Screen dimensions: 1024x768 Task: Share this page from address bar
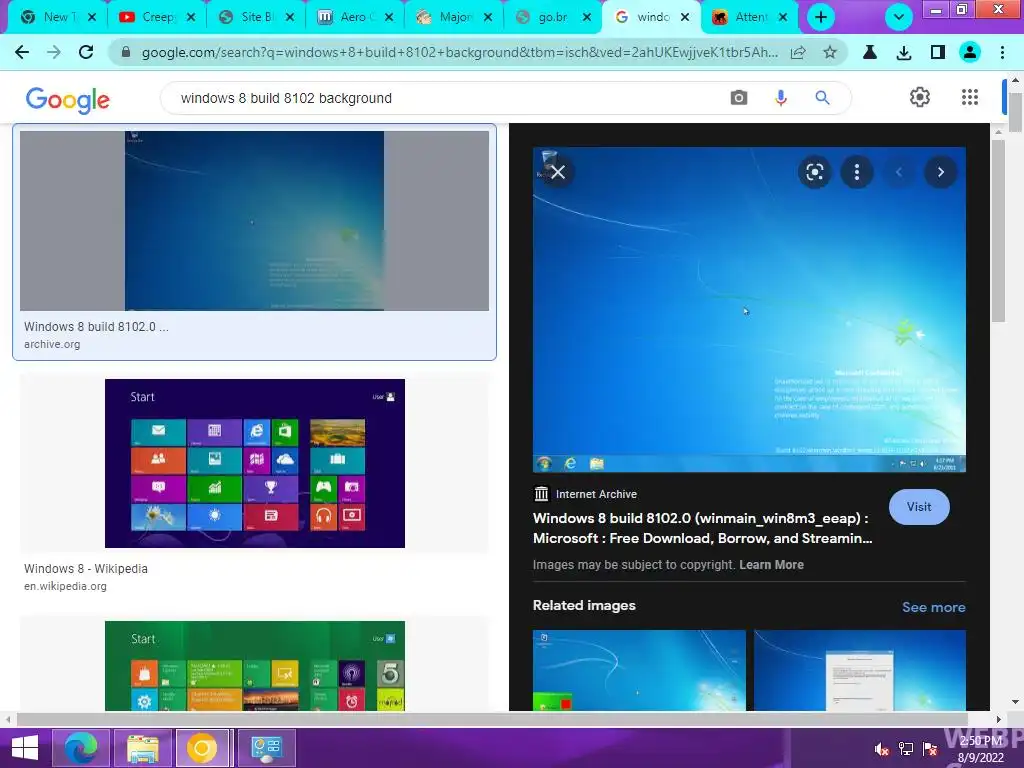point(798,52)
